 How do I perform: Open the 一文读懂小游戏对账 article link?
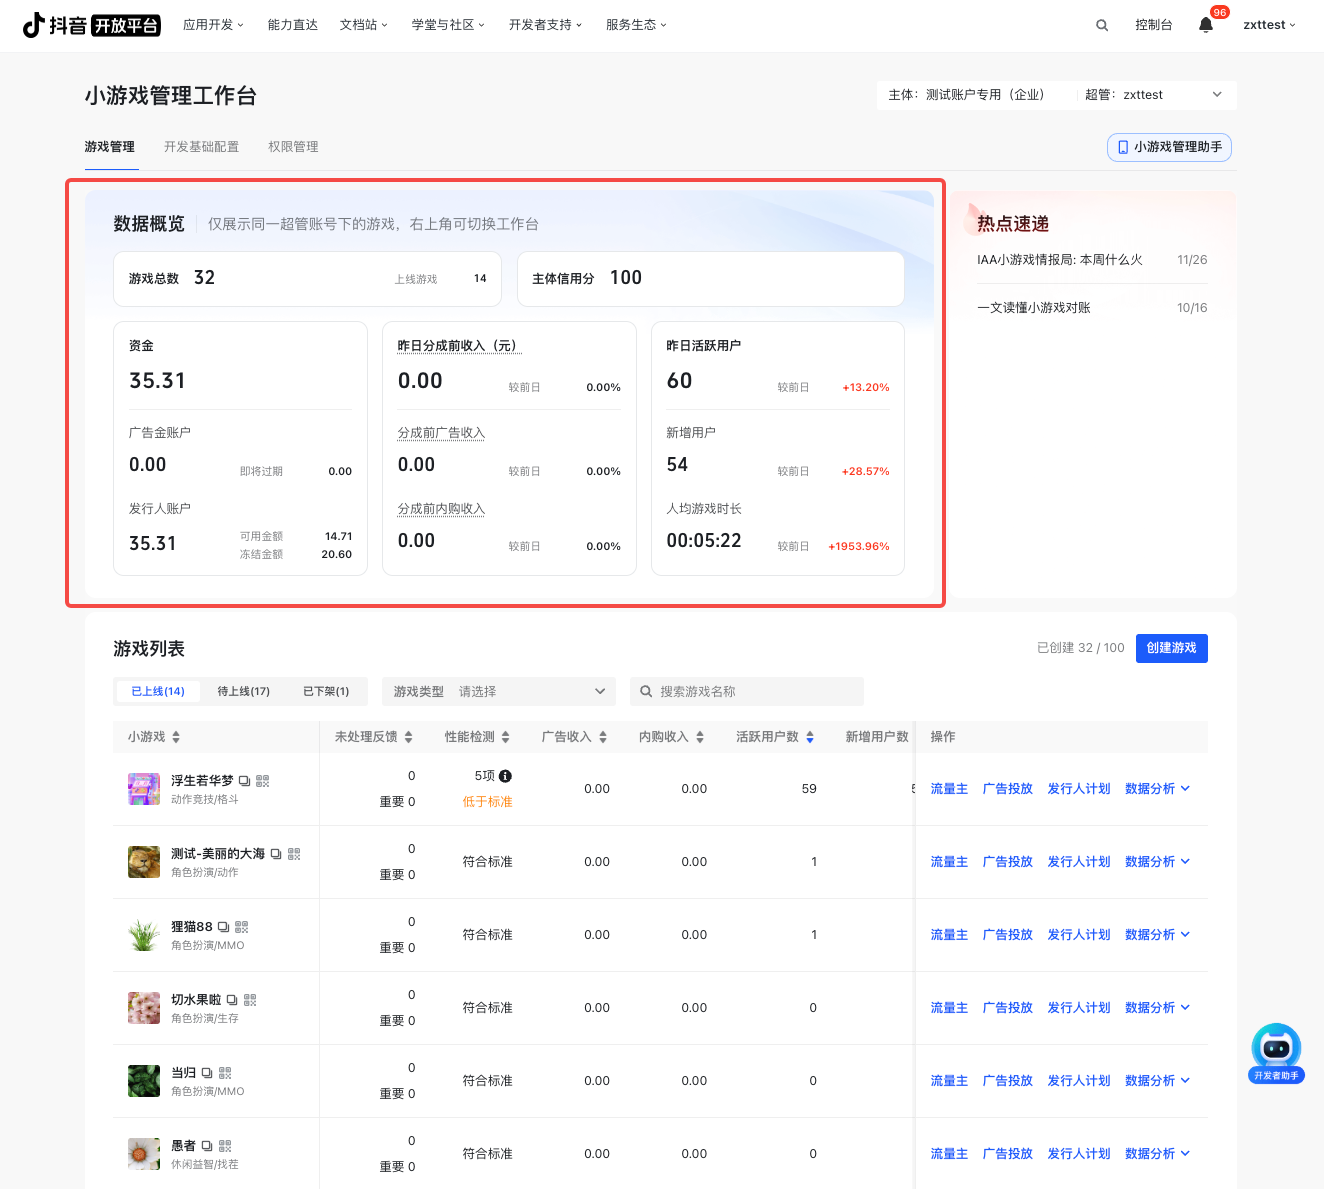pyautogui.click(x=1034, y=308)
